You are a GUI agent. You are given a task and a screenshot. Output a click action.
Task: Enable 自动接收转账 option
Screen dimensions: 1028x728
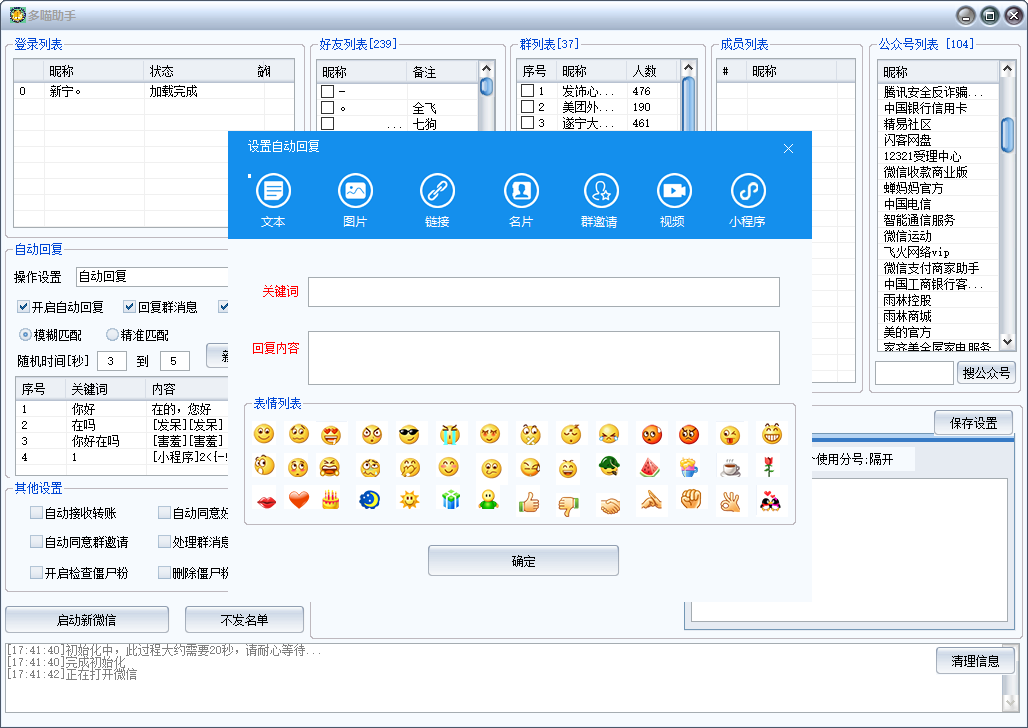(x=37, y=513)
